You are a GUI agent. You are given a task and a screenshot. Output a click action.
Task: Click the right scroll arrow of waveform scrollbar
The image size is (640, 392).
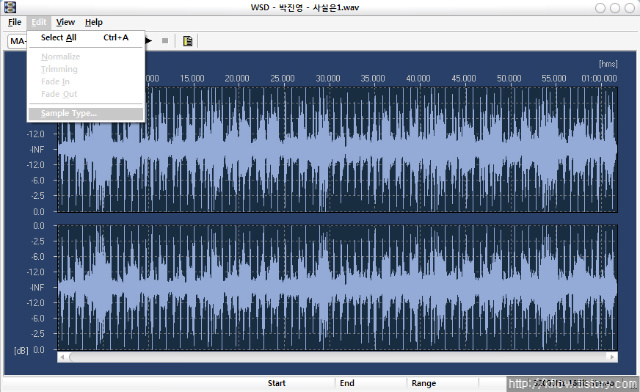(612, 357)
